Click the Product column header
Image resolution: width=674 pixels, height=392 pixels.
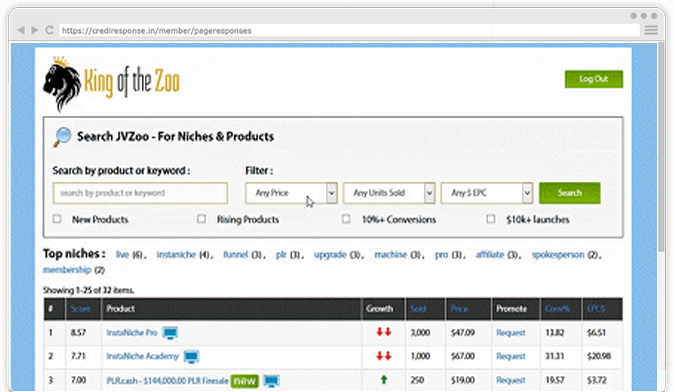[120, 309]
